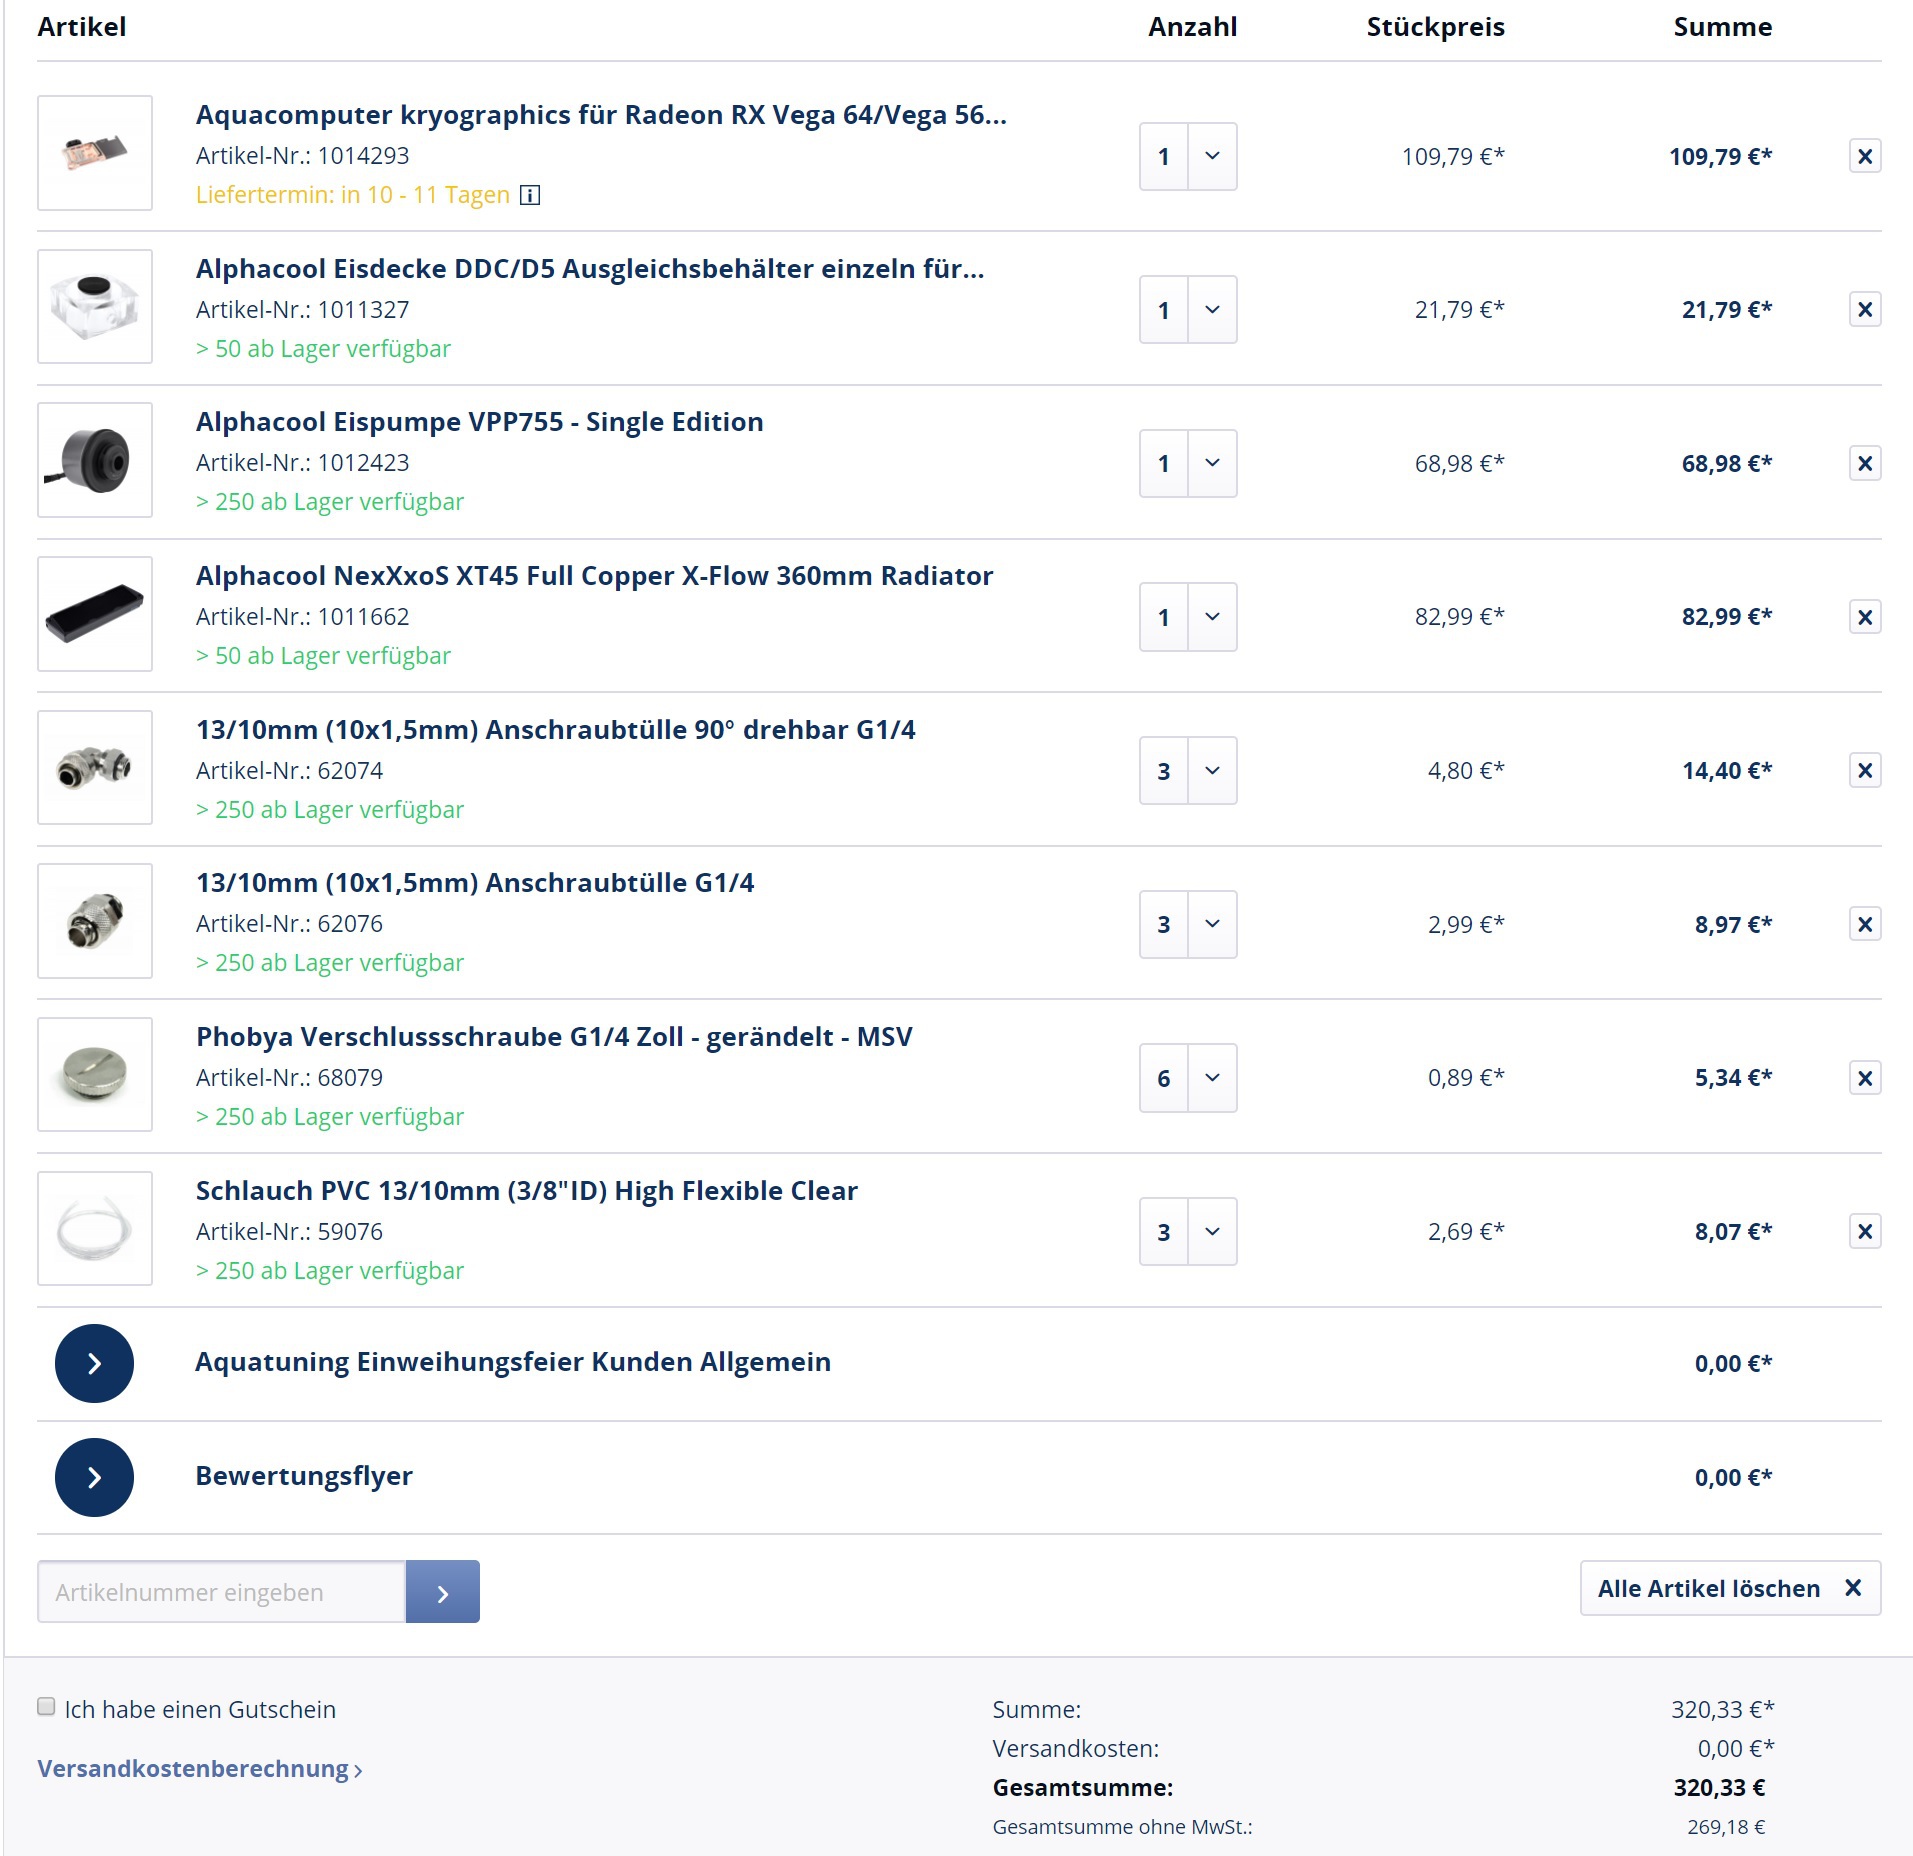This screenshot has width=1913, height=1856.
Task: Open quantity dropdown for Schlauch PVC
Action: (x=1212, y=1231)
